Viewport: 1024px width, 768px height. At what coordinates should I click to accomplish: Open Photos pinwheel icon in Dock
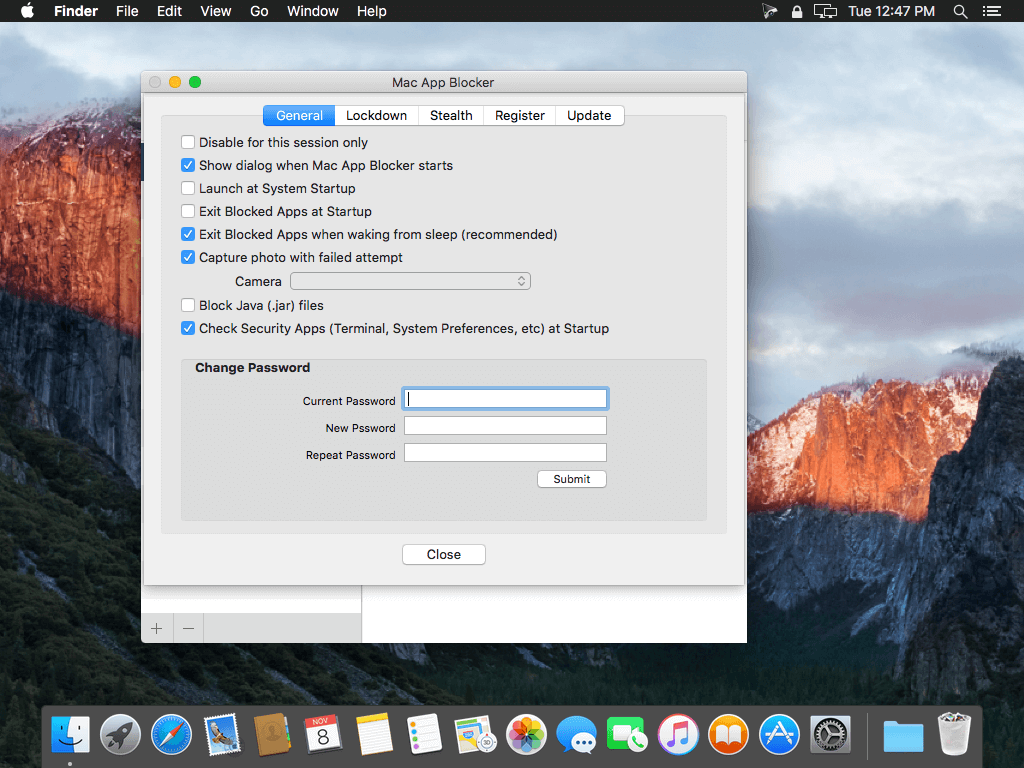click(x=526, y=734)
